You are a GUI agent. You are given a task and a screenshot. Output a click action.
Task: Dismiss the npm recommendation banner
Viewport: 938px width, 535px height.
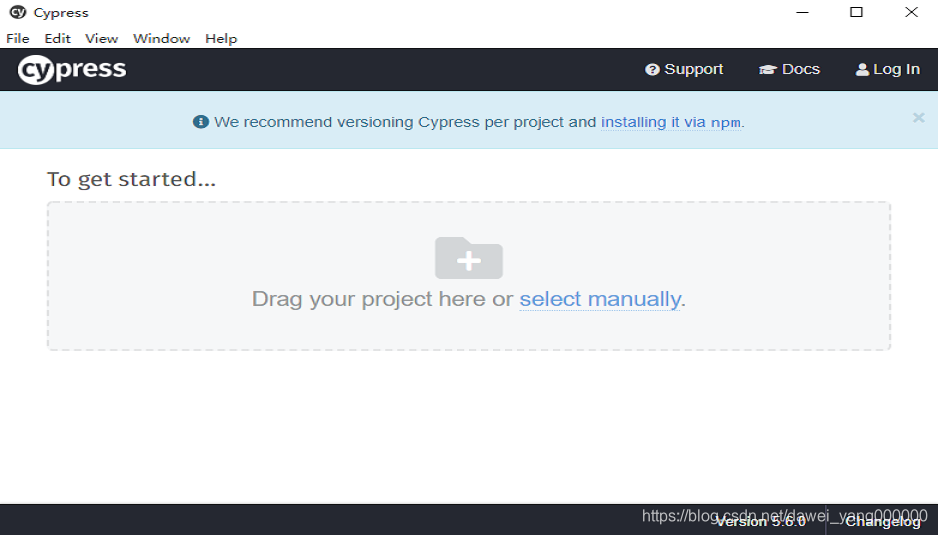pos(918,118)
